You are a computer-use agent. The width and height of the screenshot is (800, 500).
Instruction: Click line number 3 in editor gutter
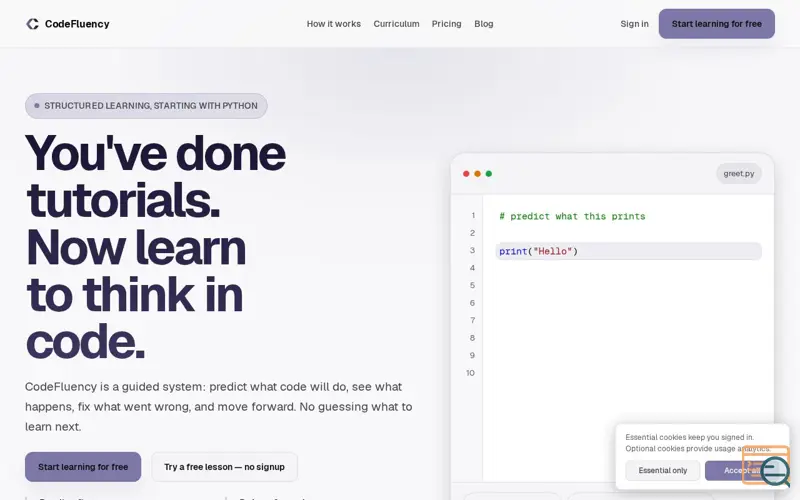tap(472, 251)
